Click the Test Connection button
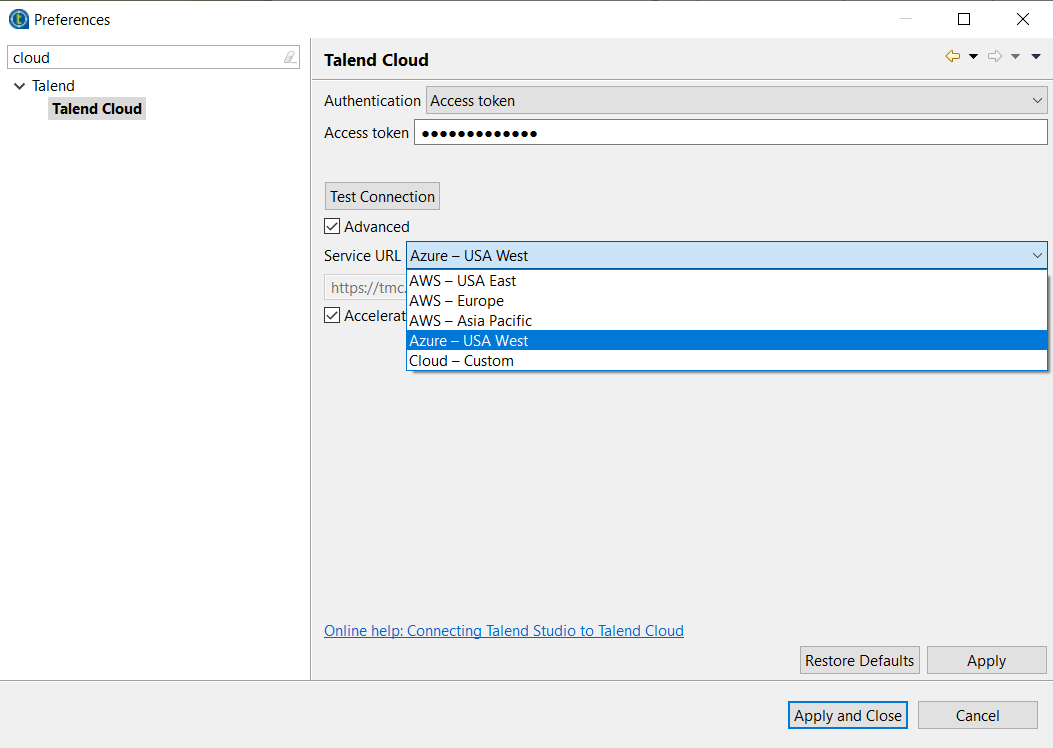 pos(382,197)
